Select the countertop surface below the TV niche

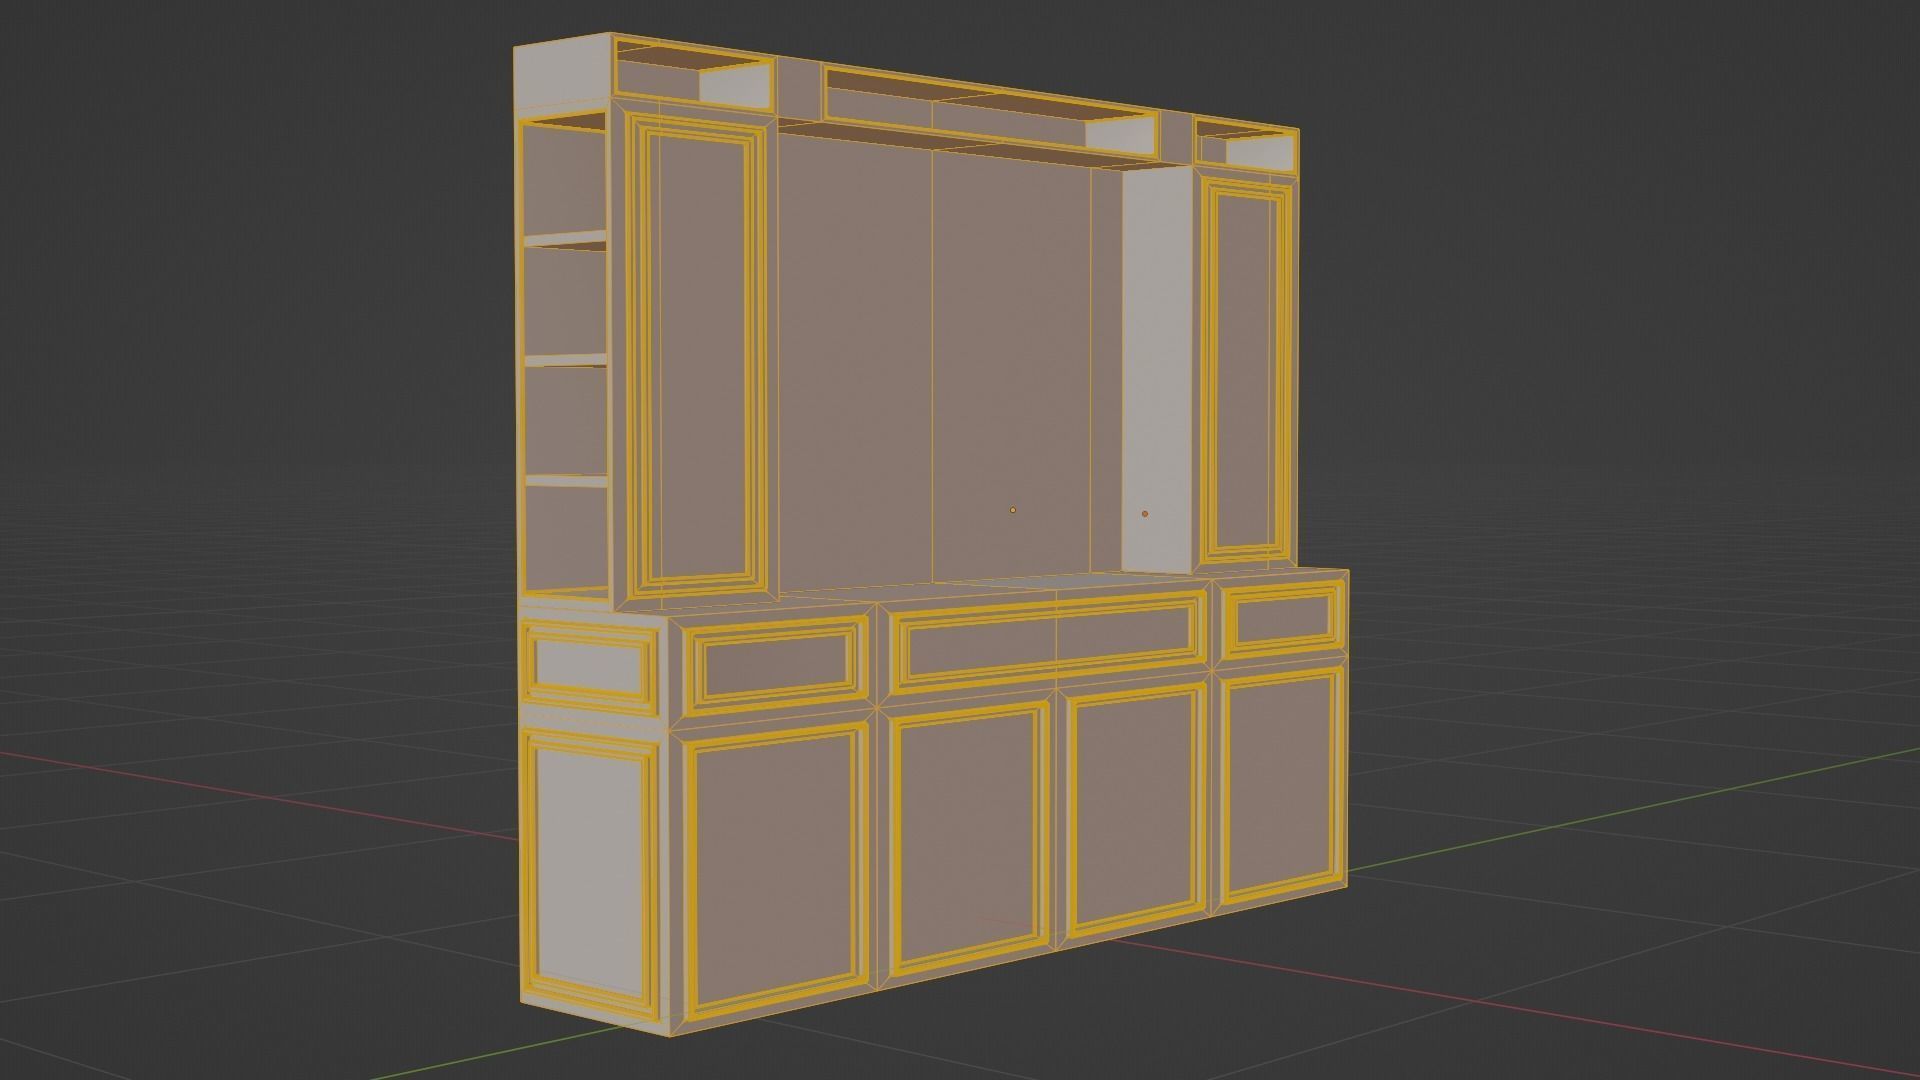[960, 589]
